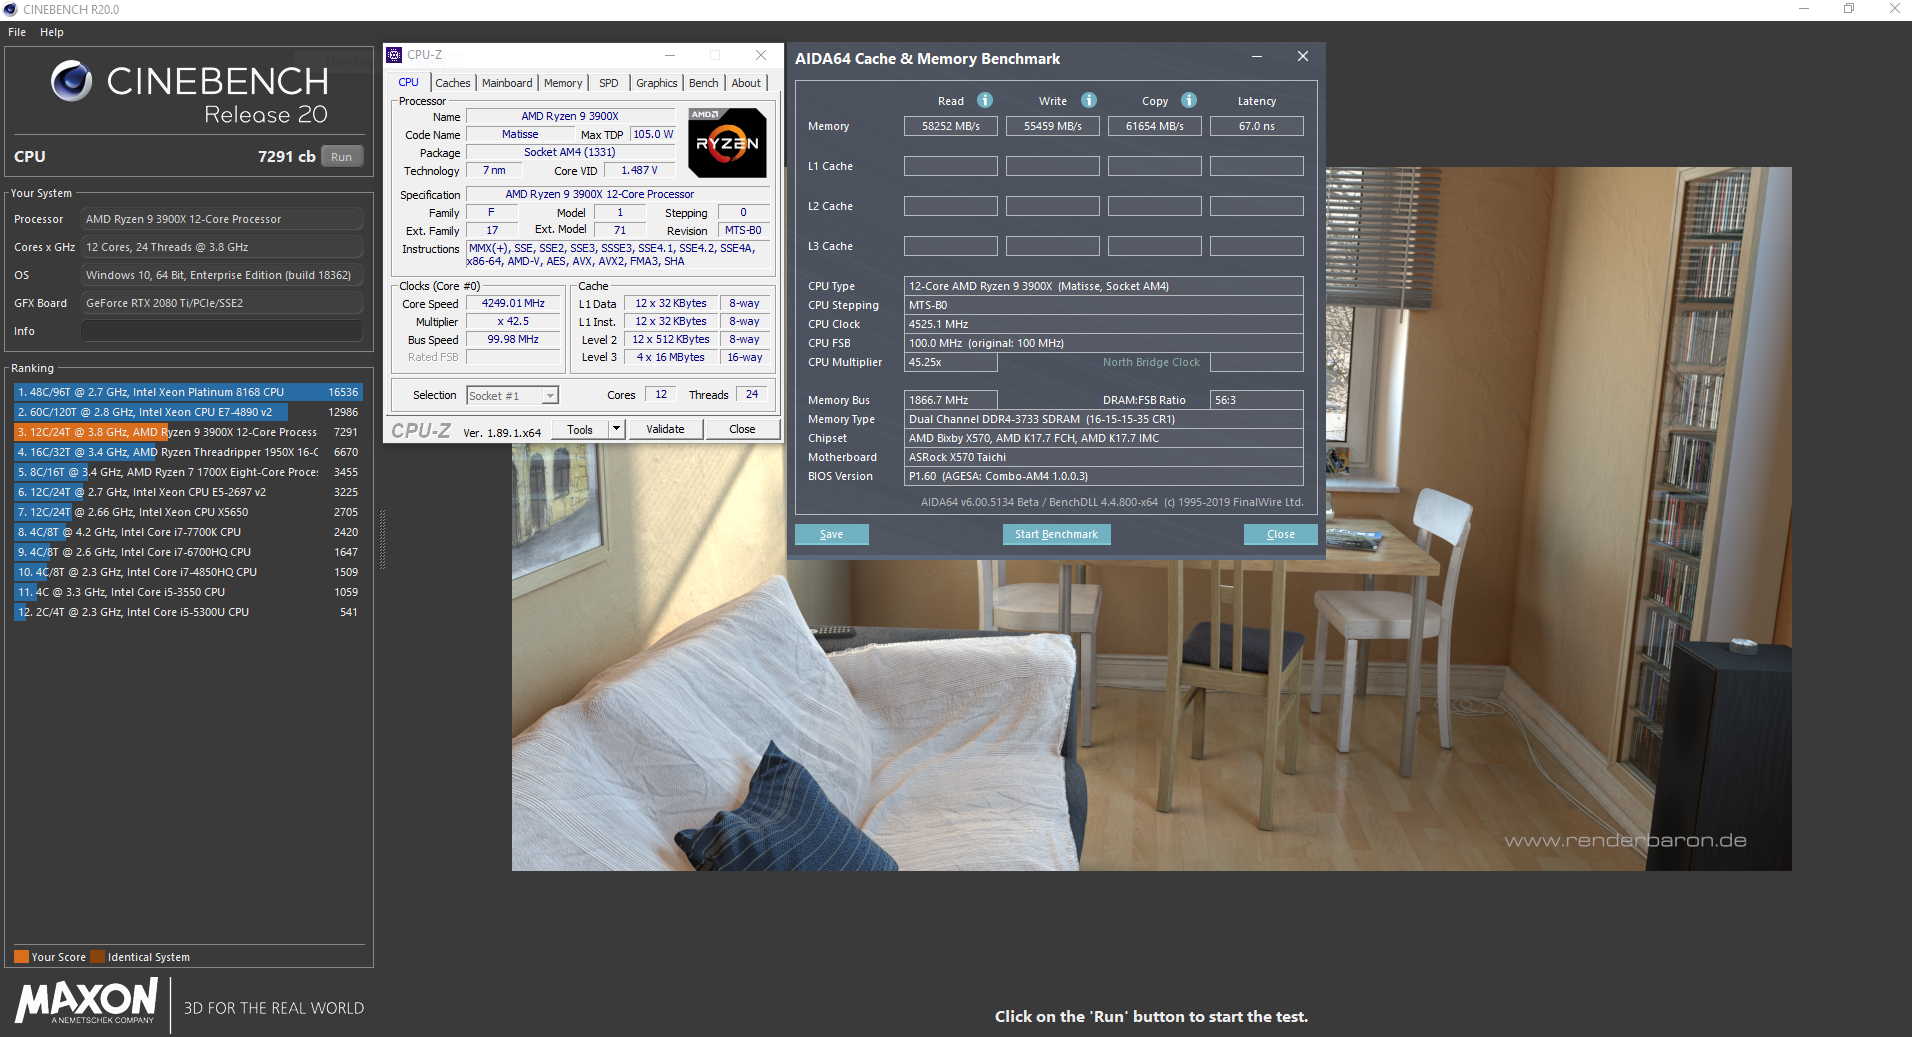The image size is (1912, 1037).
Task: Switch to the About tab in CPU-Z
Action: click(x=746, y=83)
